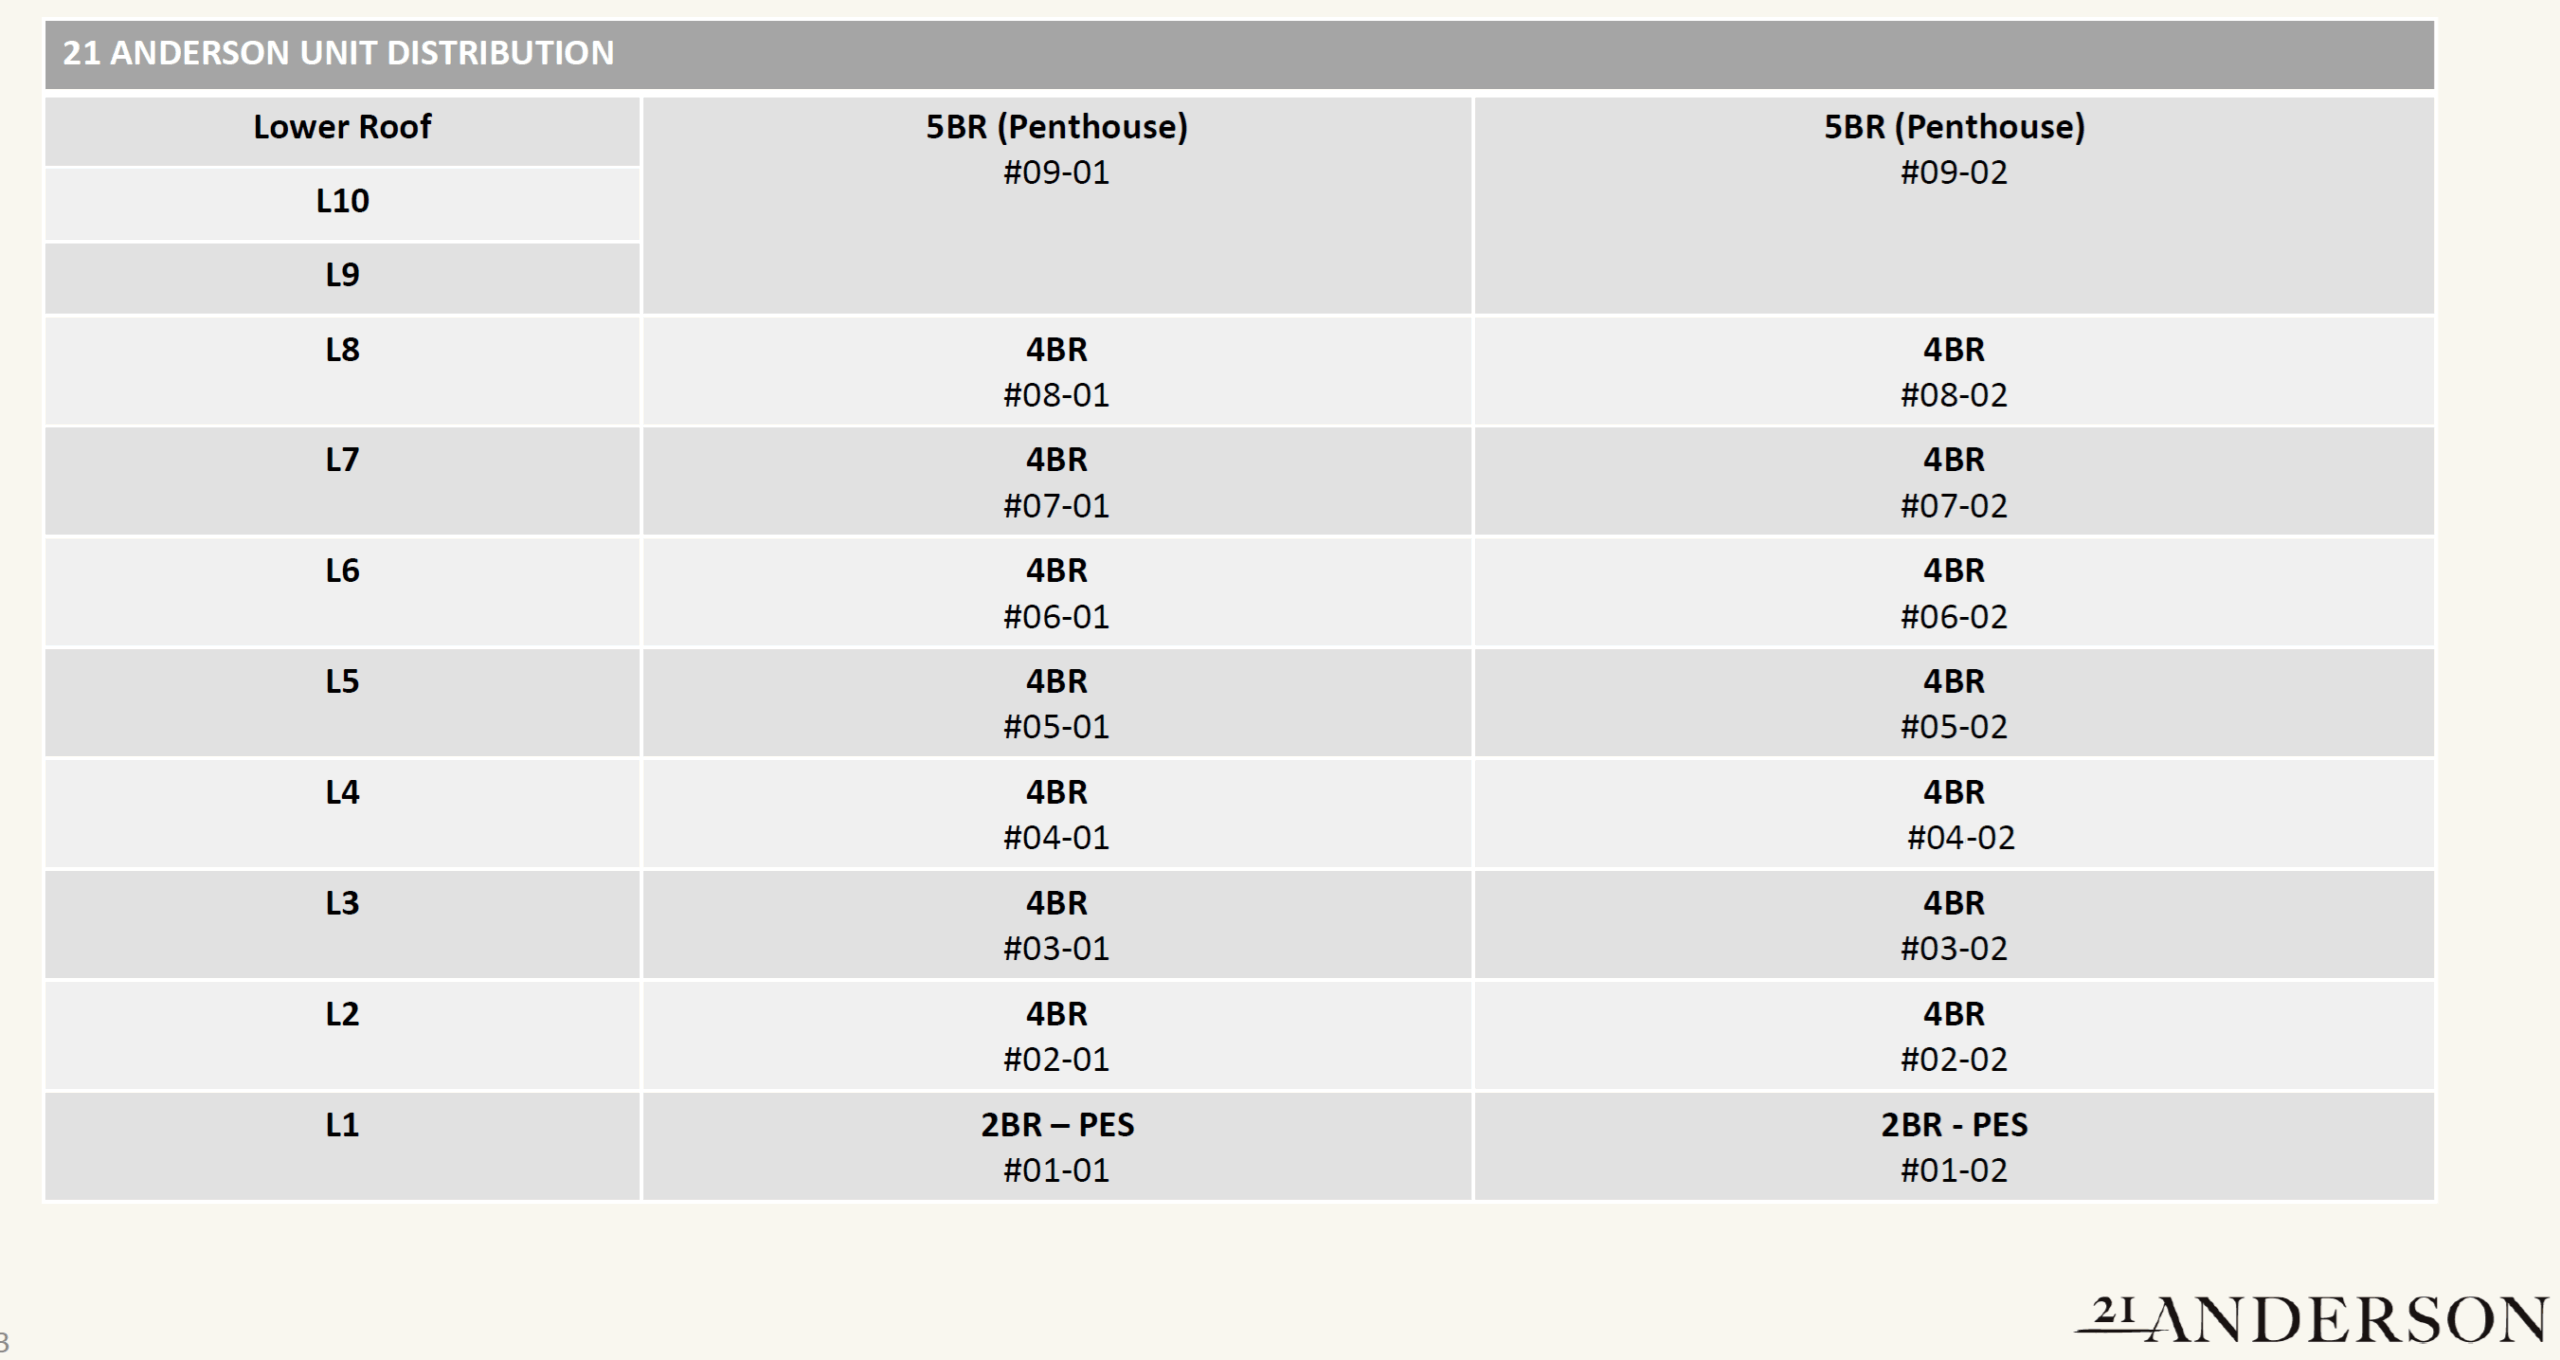2560x1360 pixels.
Task: Click the 4BR #08-01 unit cell
Action: click(1056, 372)
